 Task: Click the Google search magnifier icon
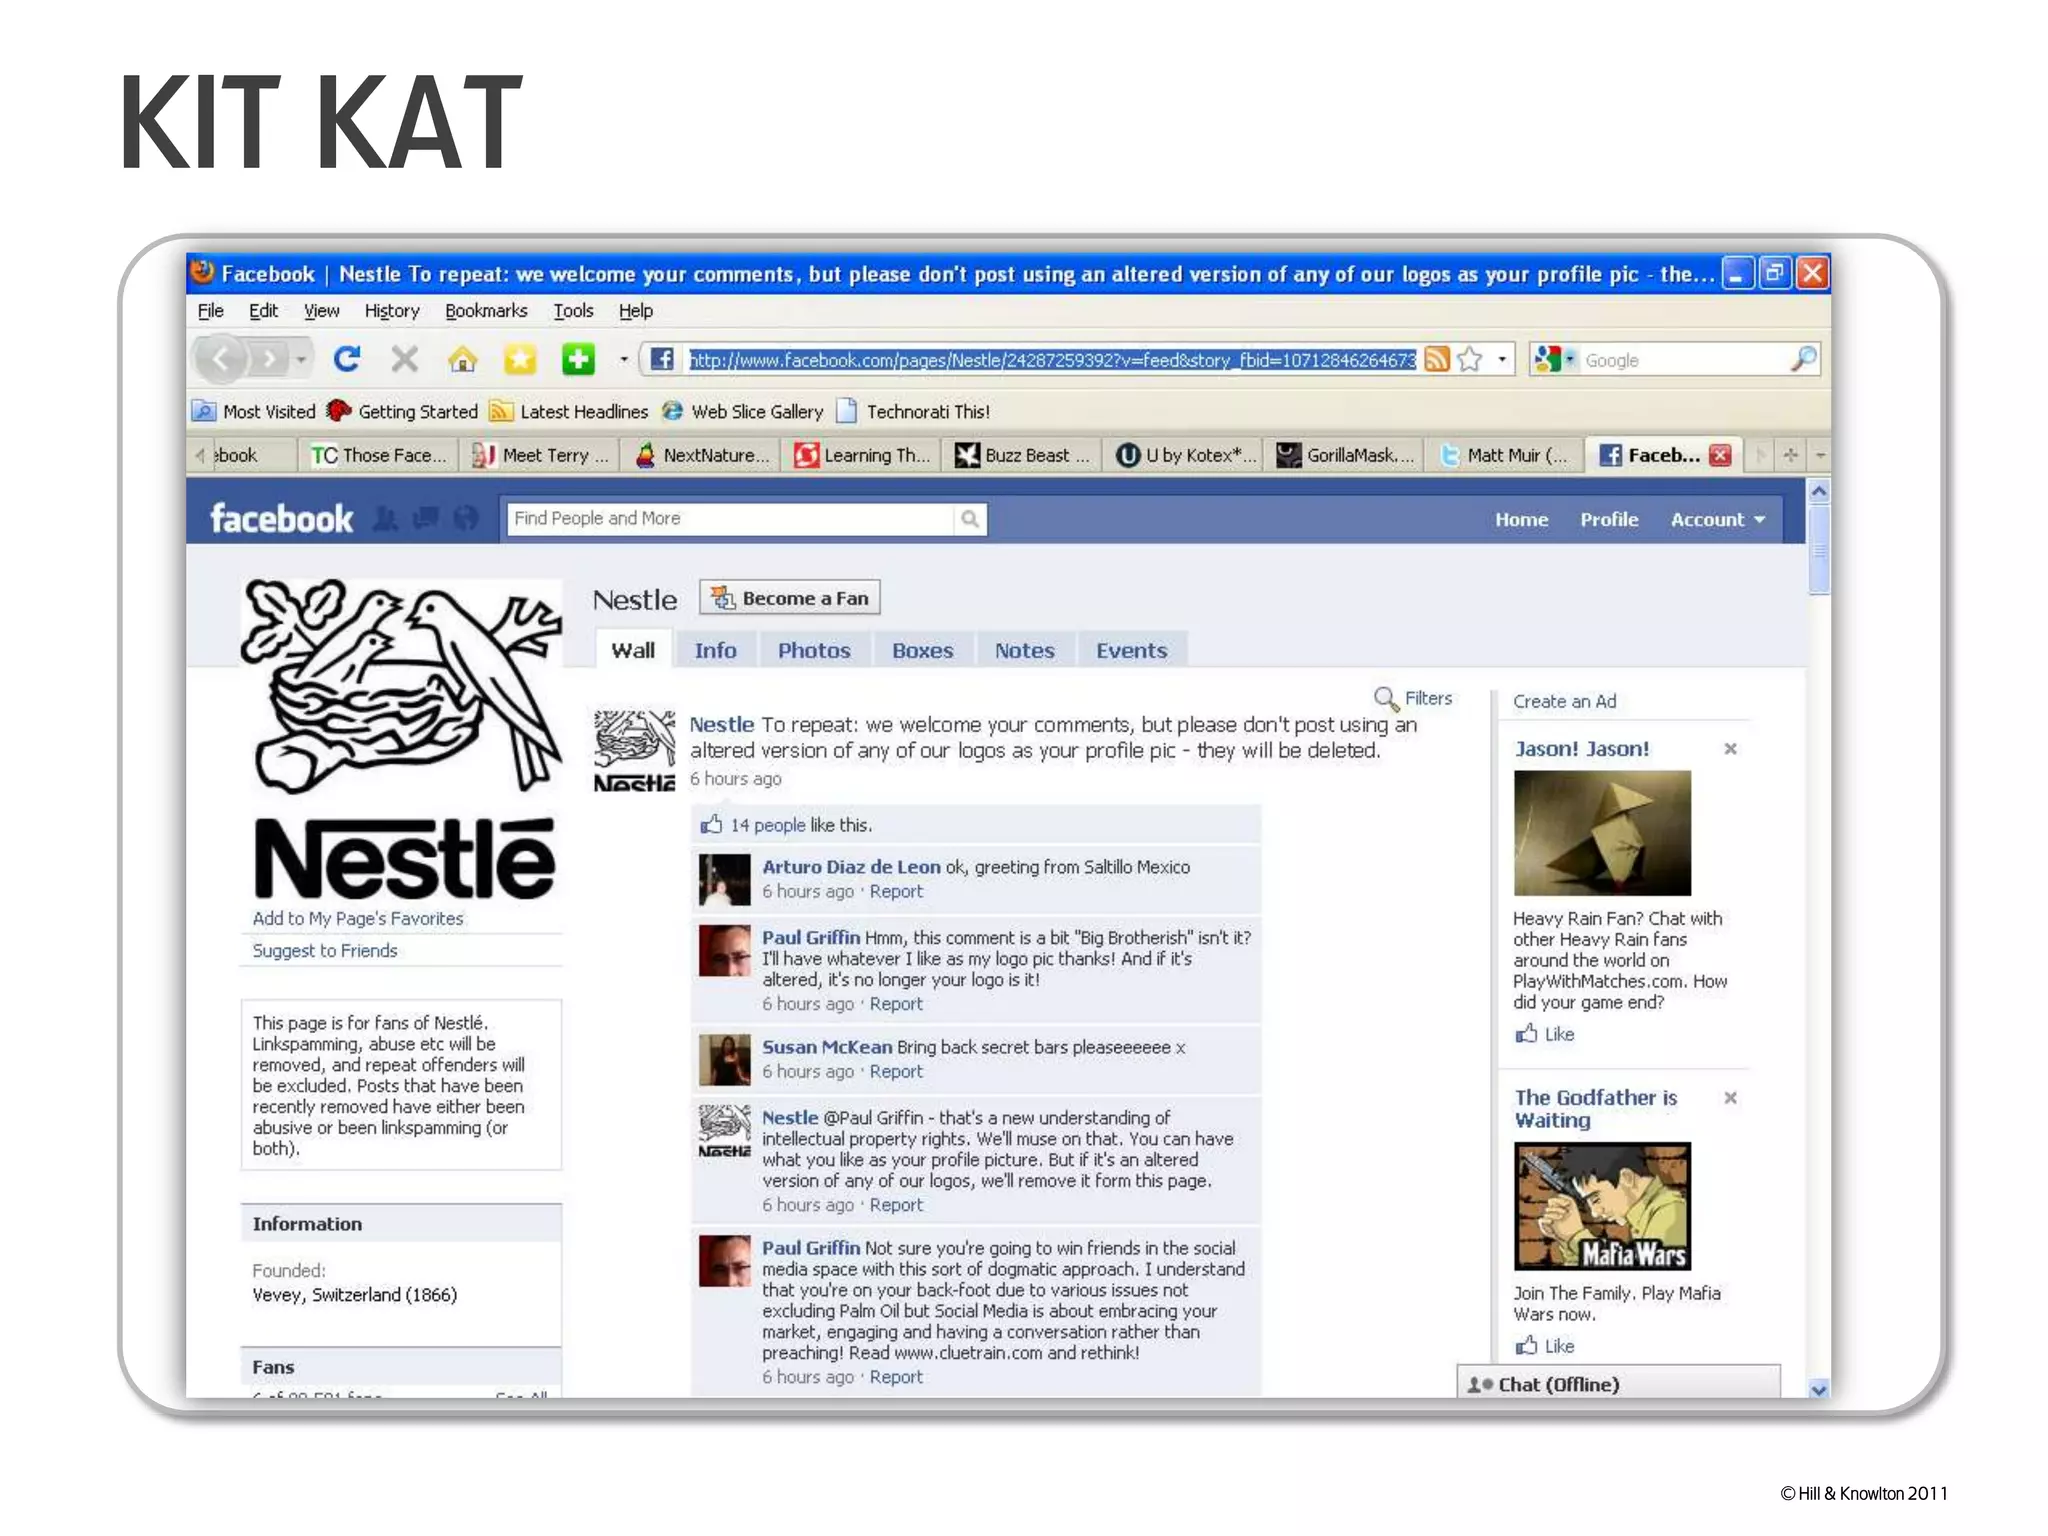pyautogui.click(x=1802, y=358)
